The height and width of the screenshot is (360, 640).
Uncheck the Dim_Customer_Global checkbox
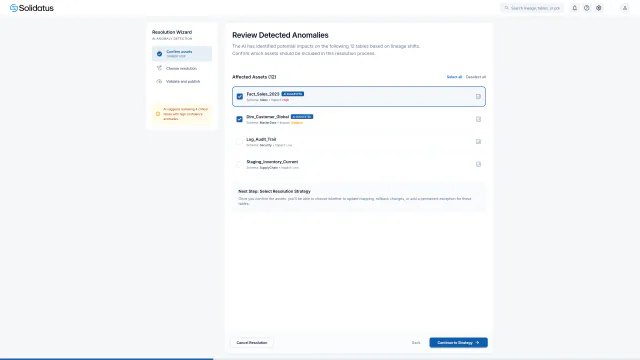240,119
